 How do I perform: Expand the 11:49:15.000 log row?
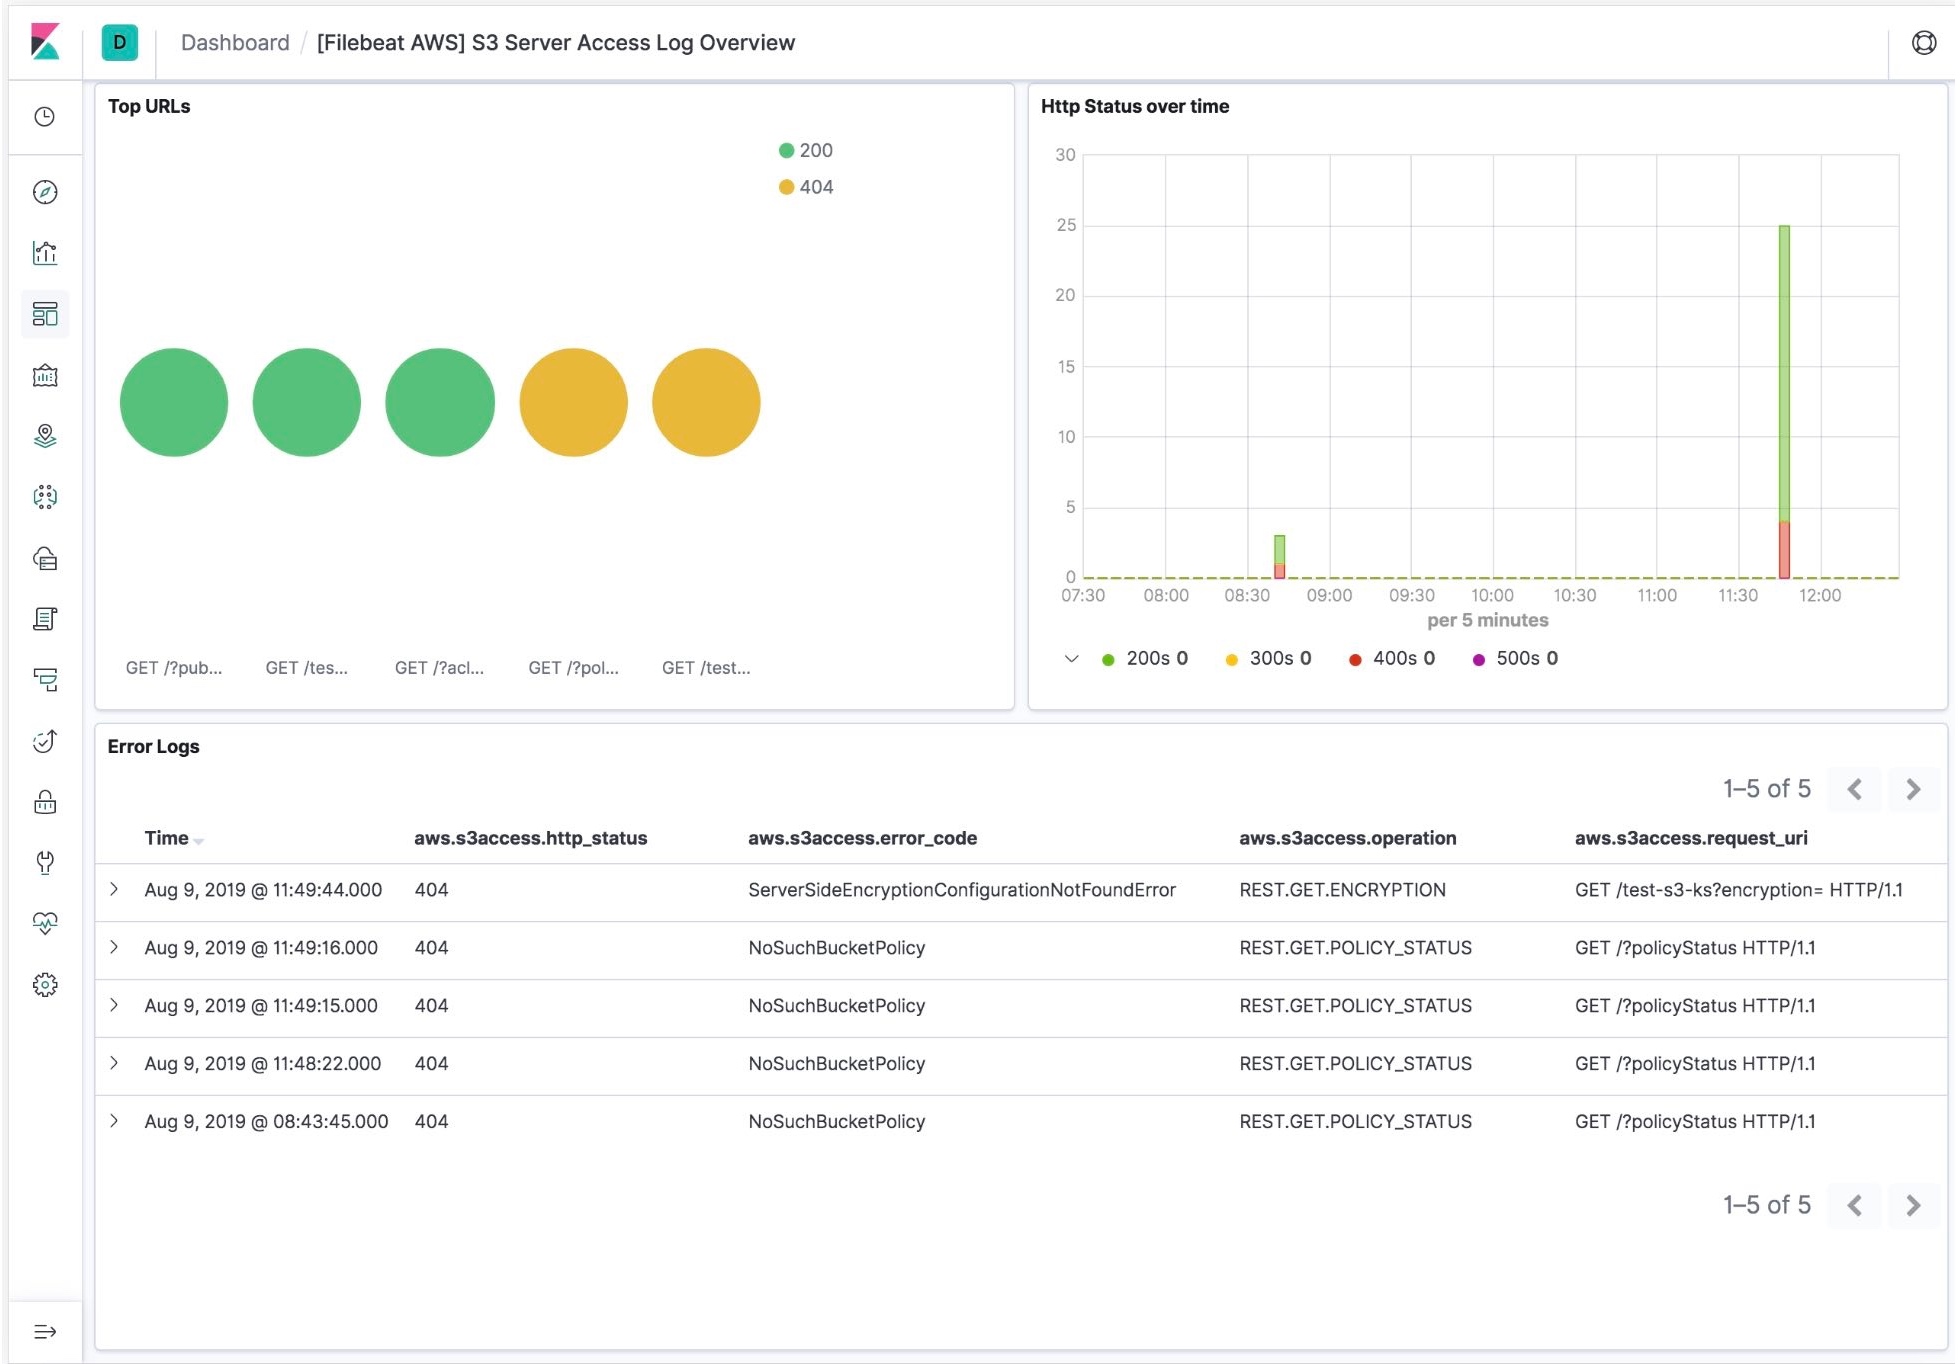tap(114, 1005)
